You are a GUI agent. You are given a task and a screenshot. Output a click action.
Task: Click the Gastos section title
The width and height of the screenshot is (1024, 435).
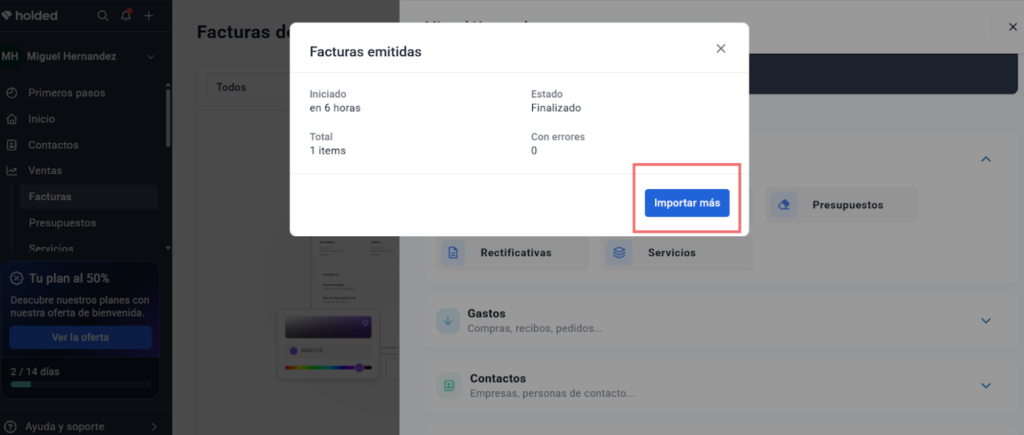pyautogui.click(x=487, y=314)
